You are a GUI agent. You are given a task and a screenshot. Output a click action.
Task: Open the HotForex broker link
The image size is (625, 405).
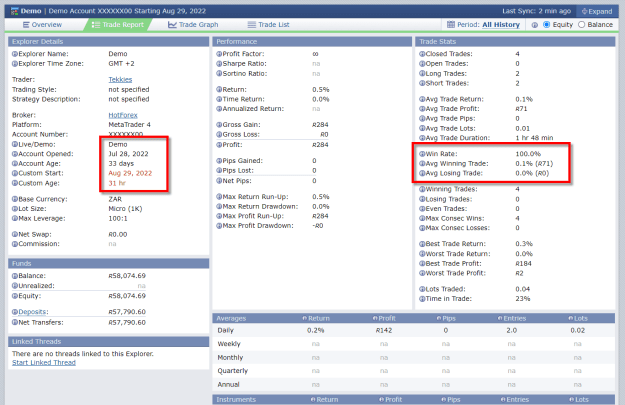pos(123,115)
